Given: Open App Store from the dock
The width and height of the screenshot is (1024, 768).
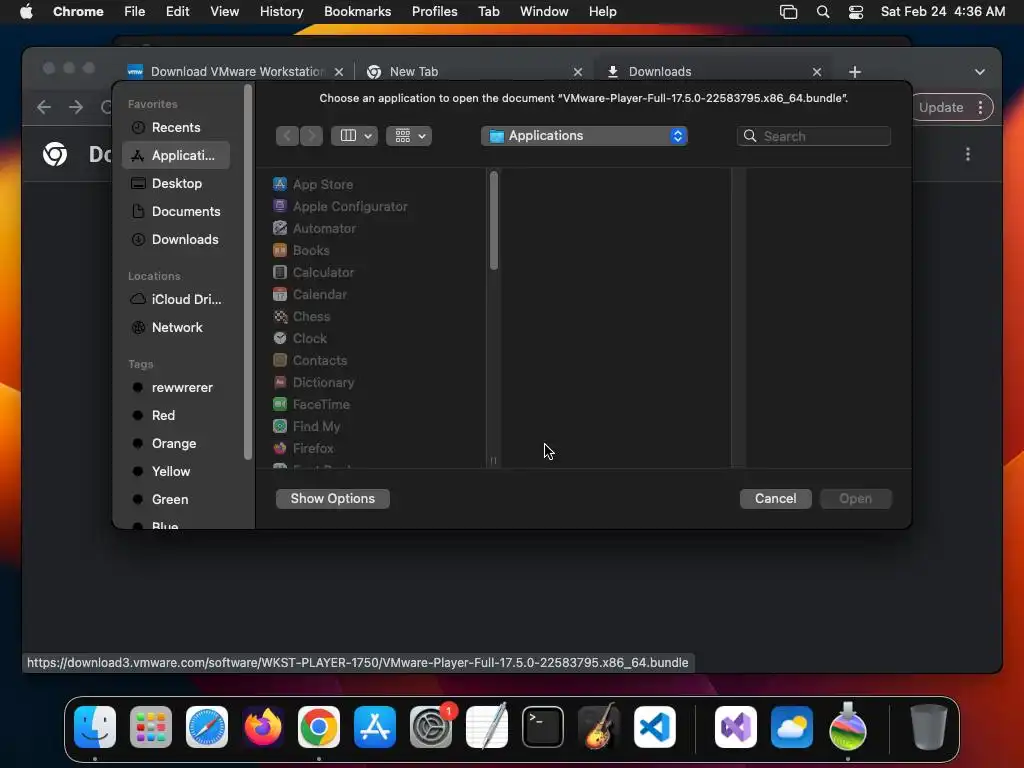Looking at the screenshot, I should [375, 727].
